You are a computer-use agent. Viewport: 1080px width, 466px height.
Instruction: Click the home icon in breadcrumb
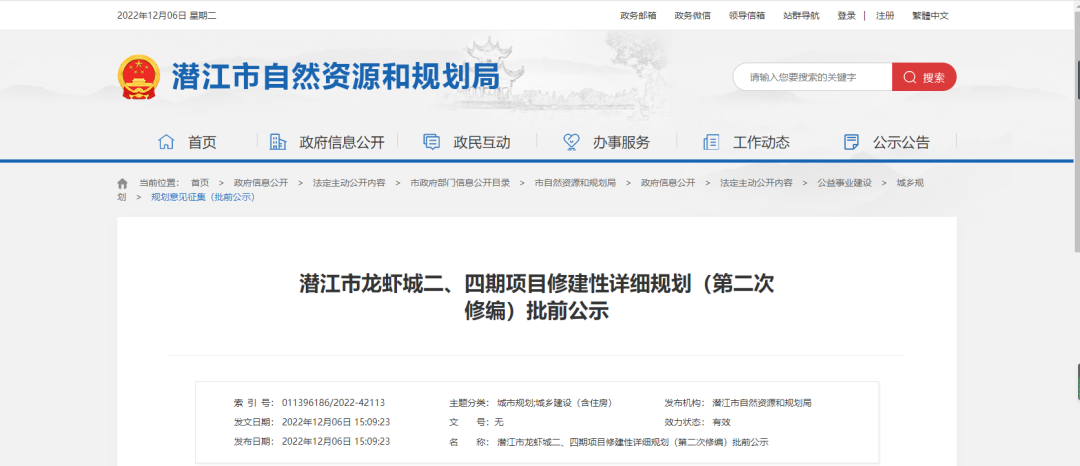coord(123,183)
